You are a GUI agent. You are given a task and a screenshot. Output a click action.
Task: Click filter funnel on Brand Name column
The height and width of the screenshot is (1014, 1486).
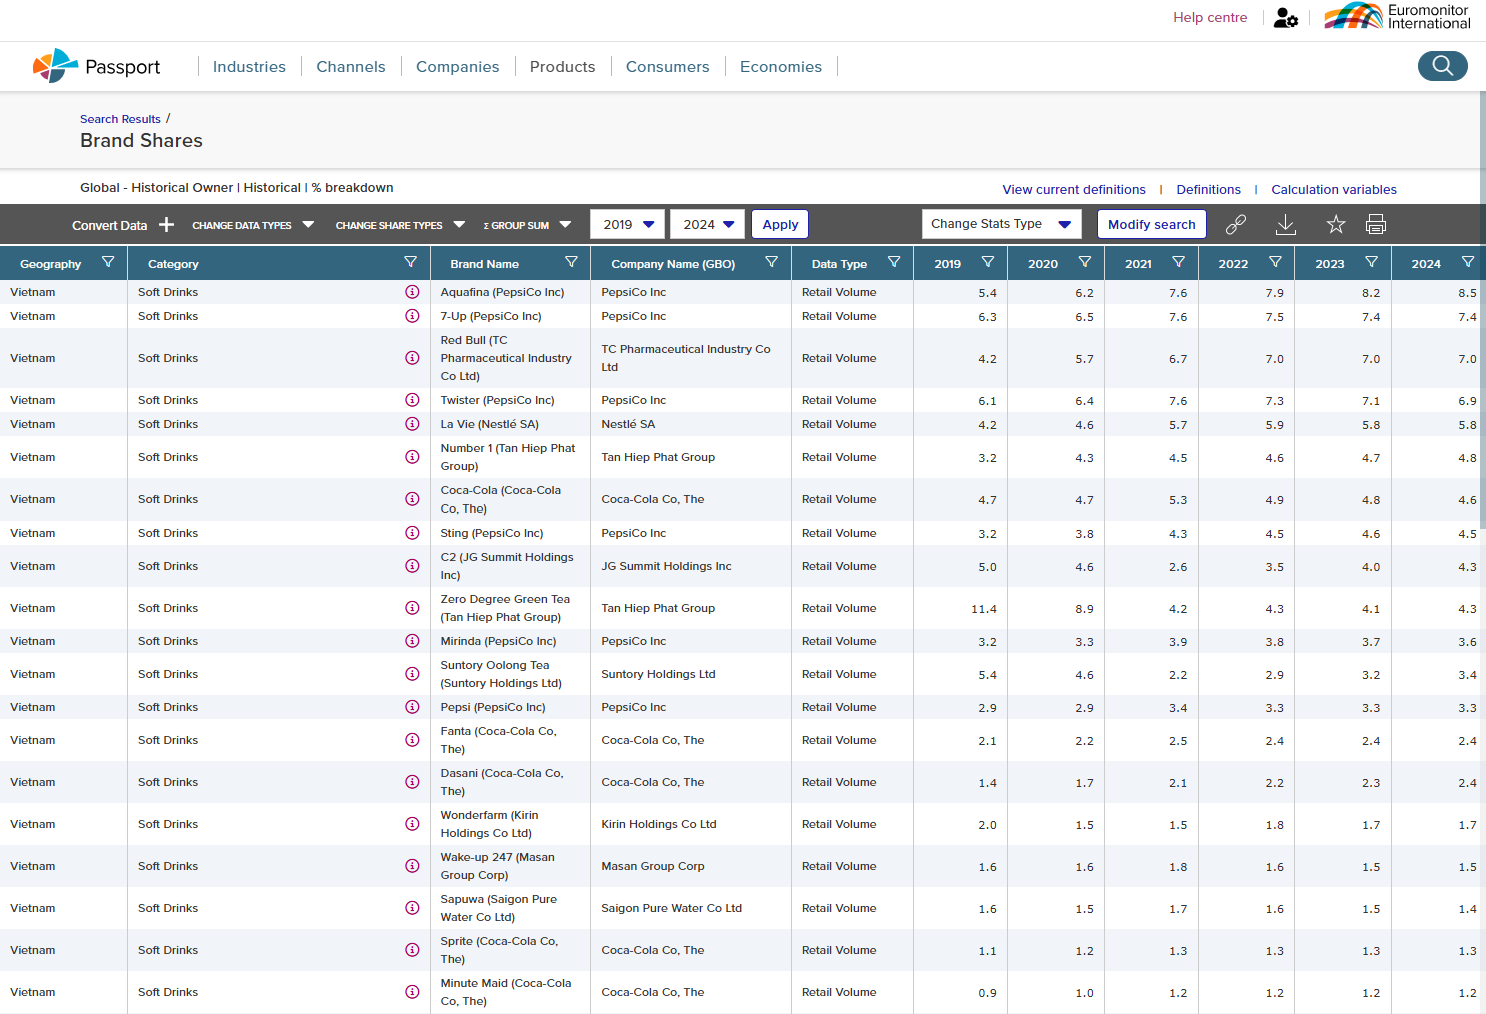pos(571,262)
